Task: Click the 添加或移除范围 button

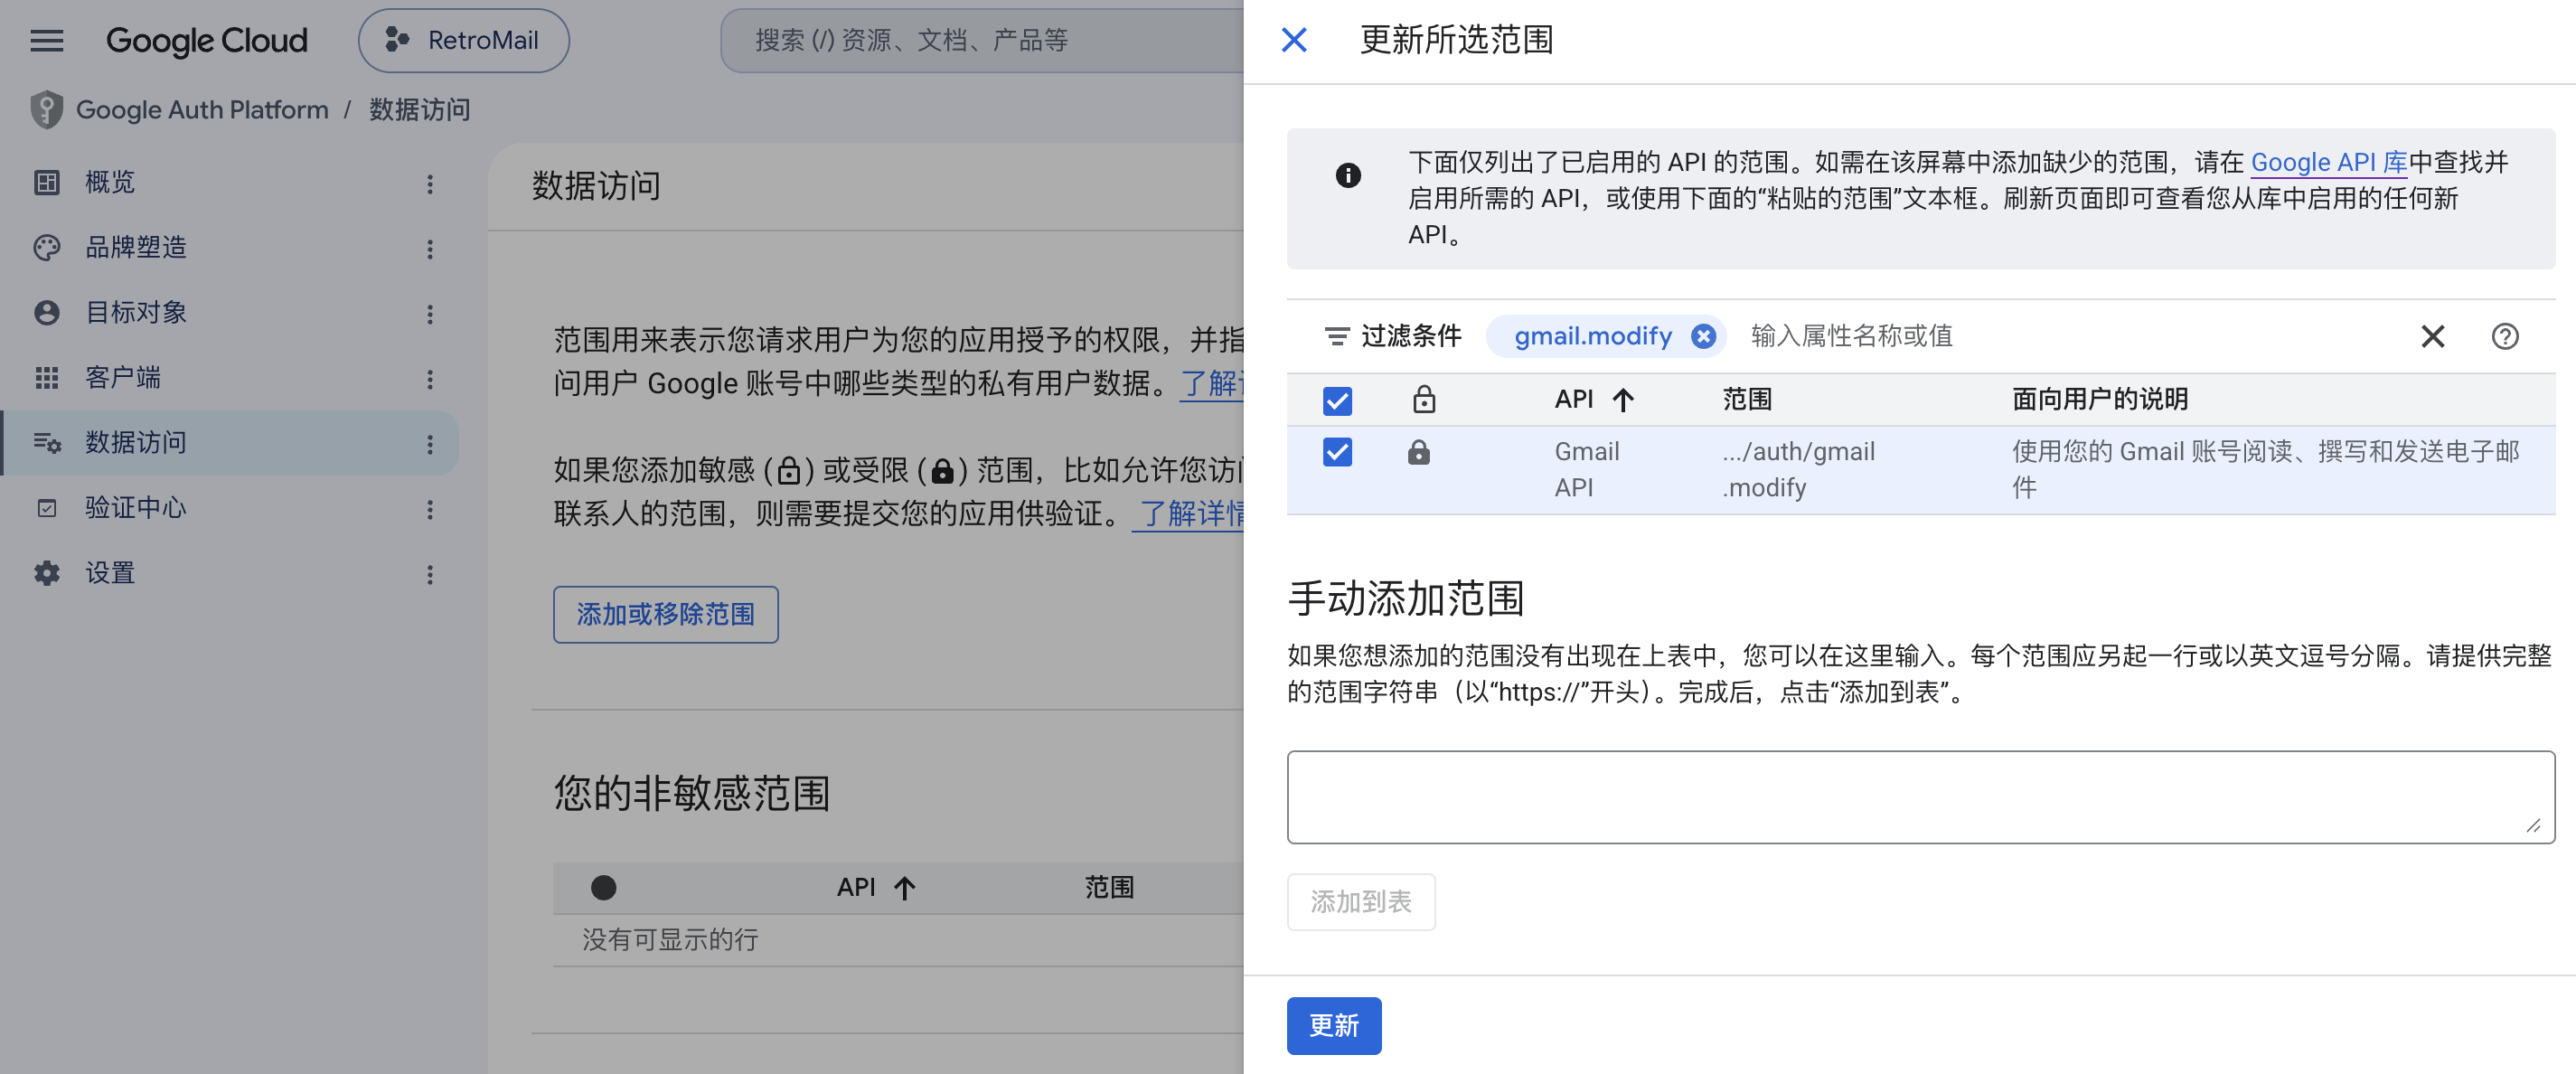Action: (666, 614)
